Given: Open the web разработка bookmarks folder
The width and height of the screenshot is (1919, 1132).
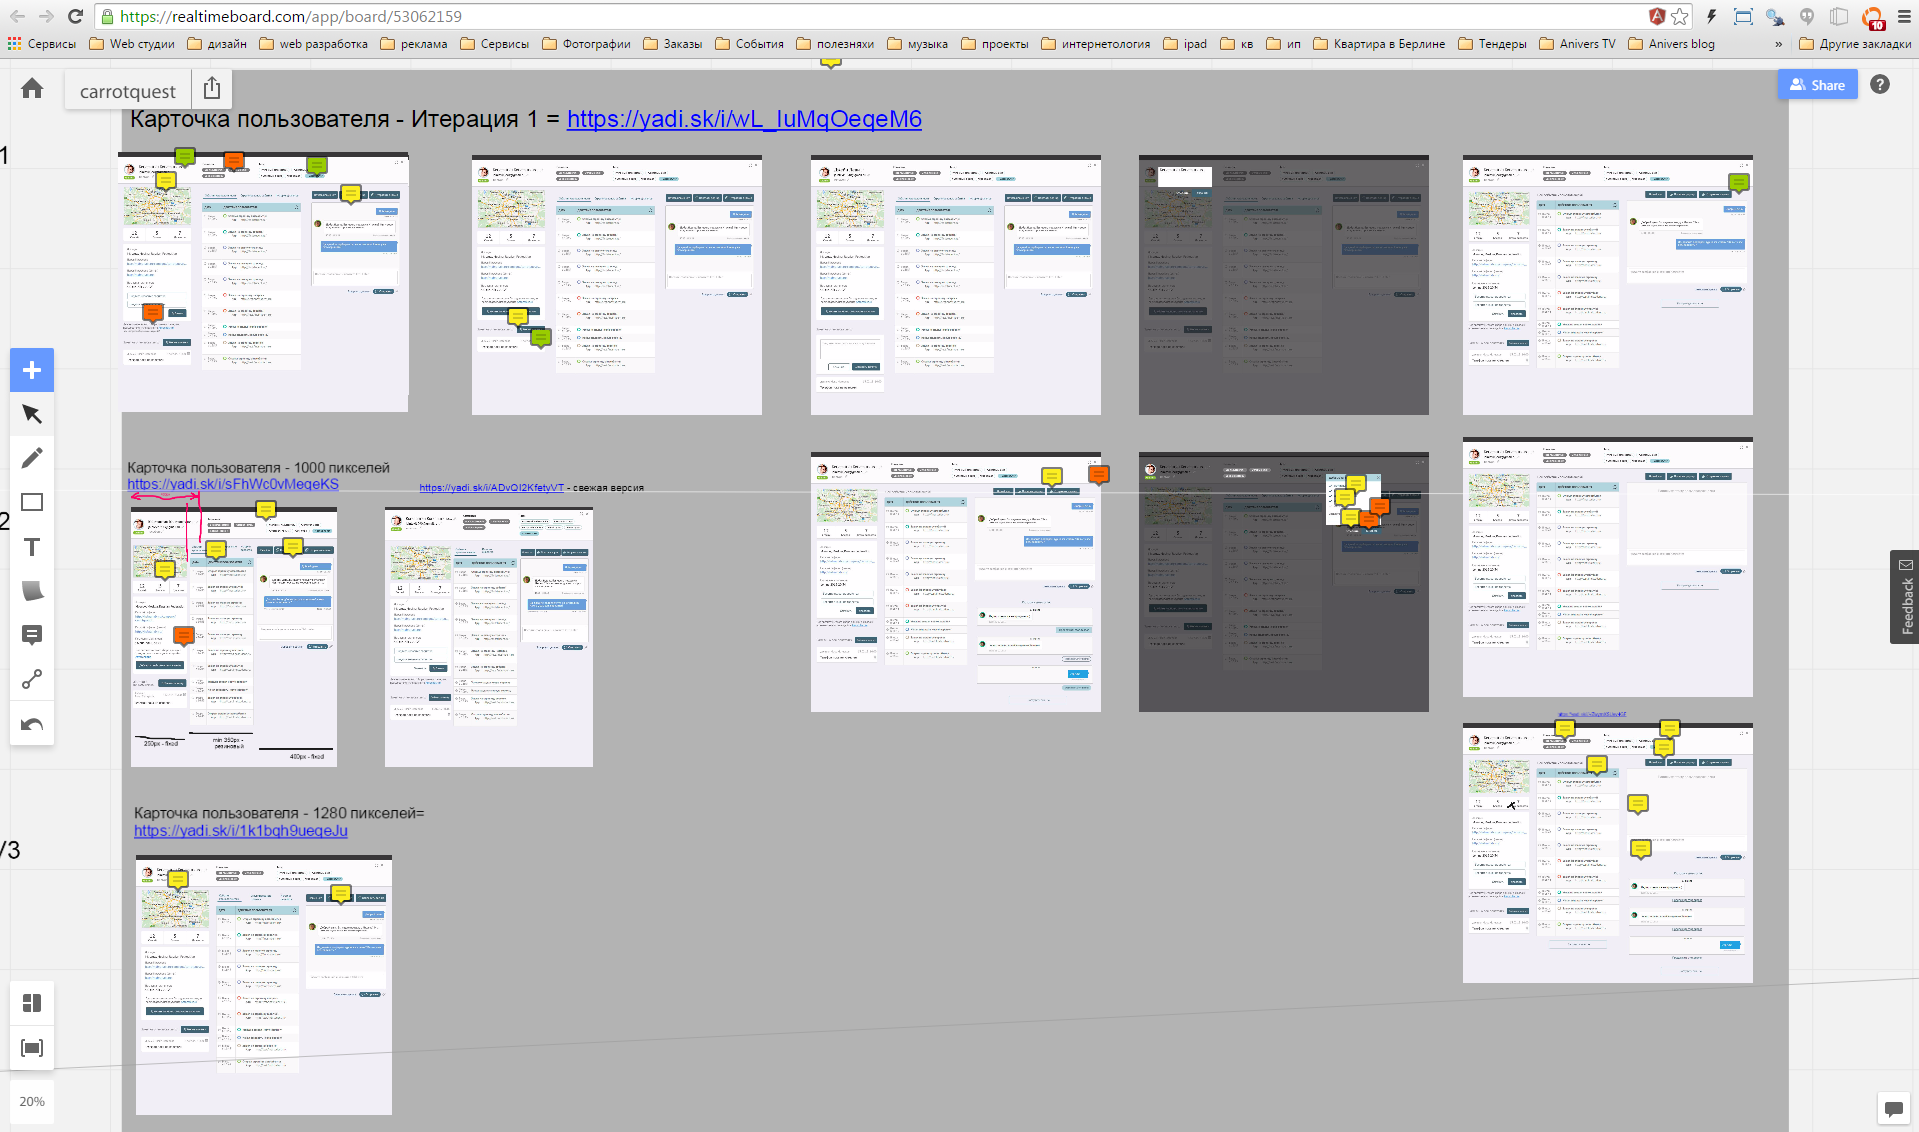Looking at the screenshot, I should (313, 44).
